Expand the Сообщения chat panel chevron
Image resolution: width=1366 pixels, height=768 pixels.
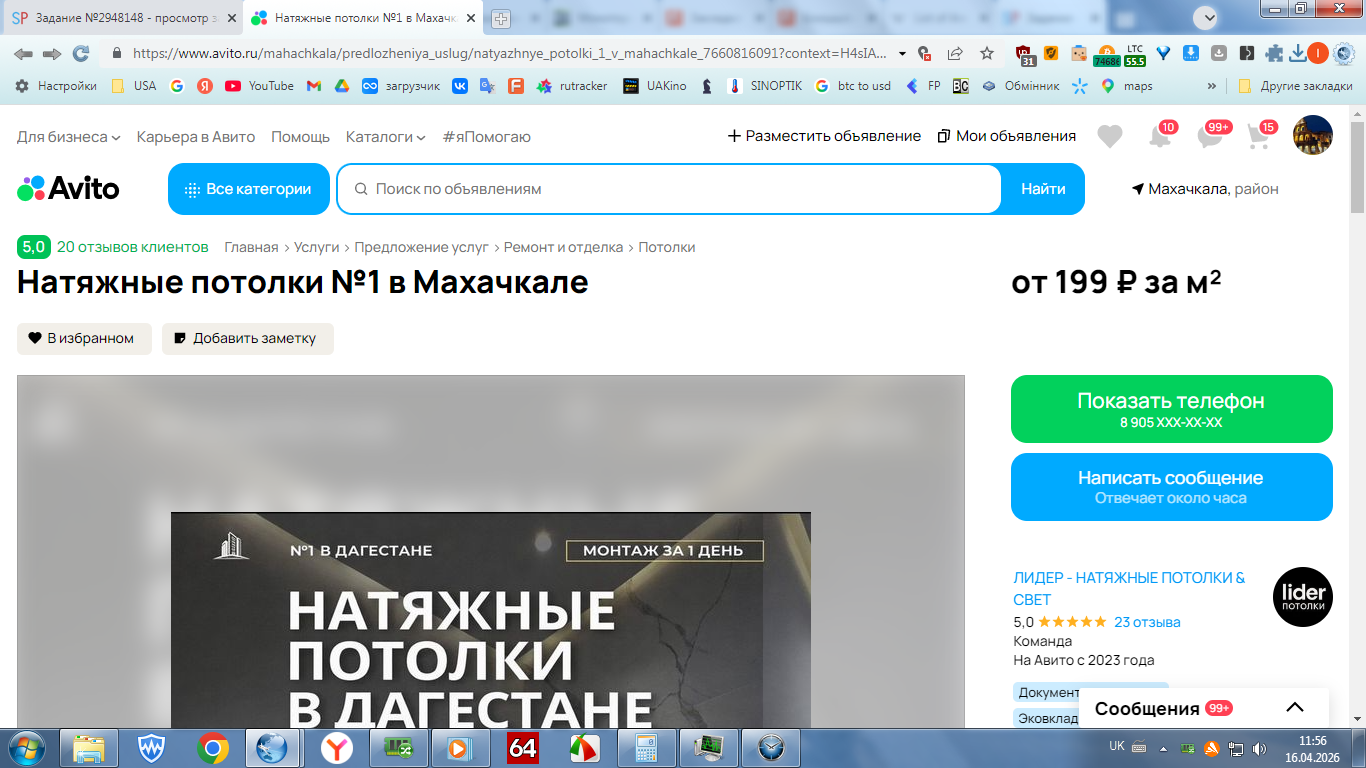pos(1295,708)
